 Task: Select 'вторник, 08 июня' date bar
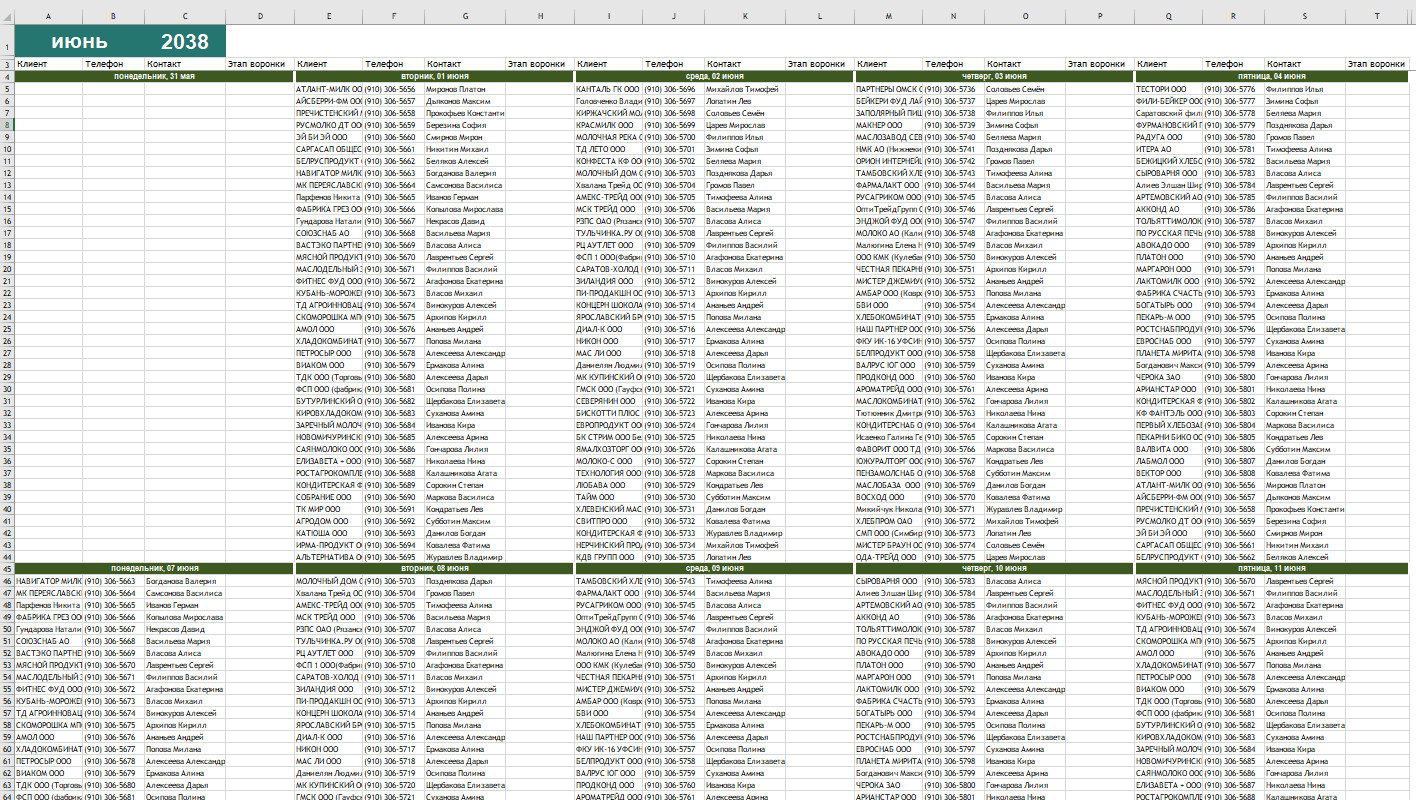point(434,568)
